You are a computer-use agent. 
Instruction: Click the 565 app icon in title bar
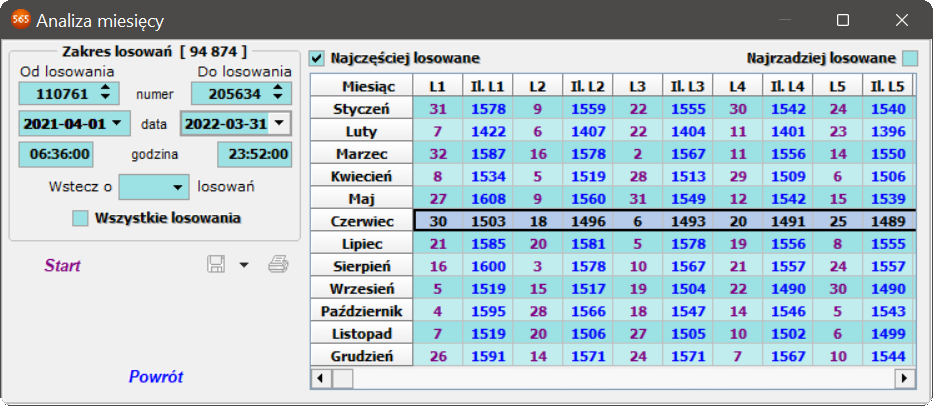[x=21, y=20]
